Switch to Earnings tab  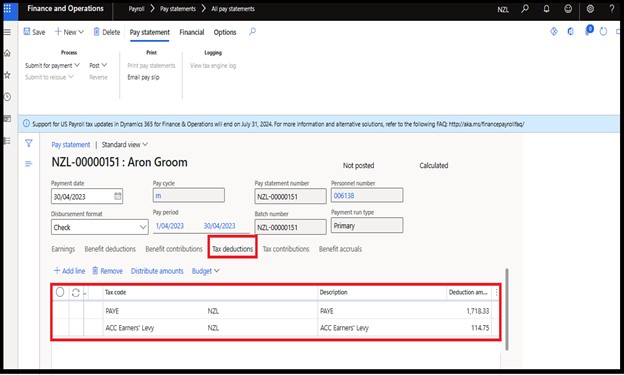(x=63, y=249)
